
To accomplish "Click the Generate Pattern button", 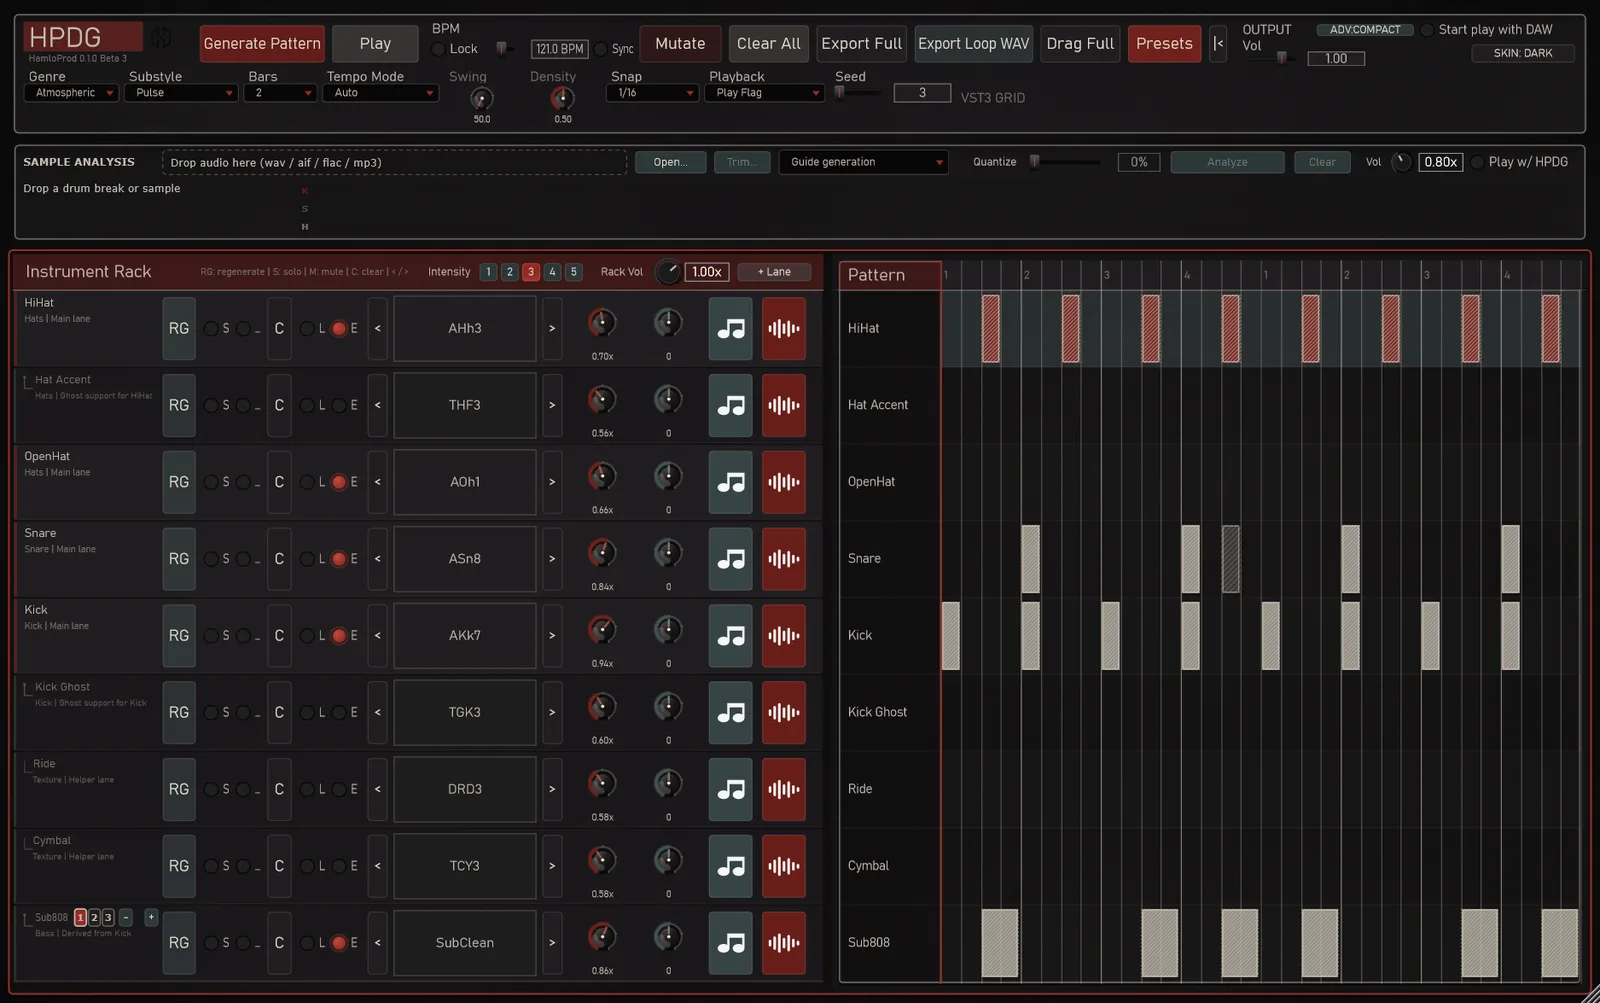I will [x=262, y=44].
